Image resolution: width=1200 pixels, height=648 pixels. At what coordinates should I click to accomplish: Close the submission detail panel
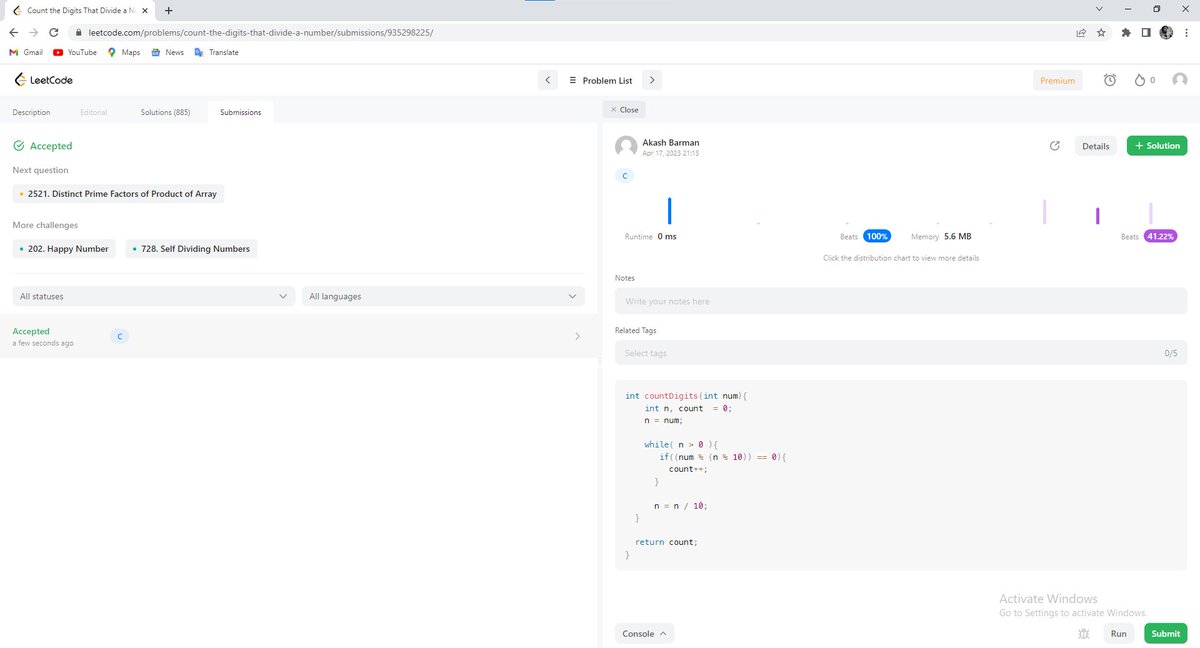(x=624, y=109)
